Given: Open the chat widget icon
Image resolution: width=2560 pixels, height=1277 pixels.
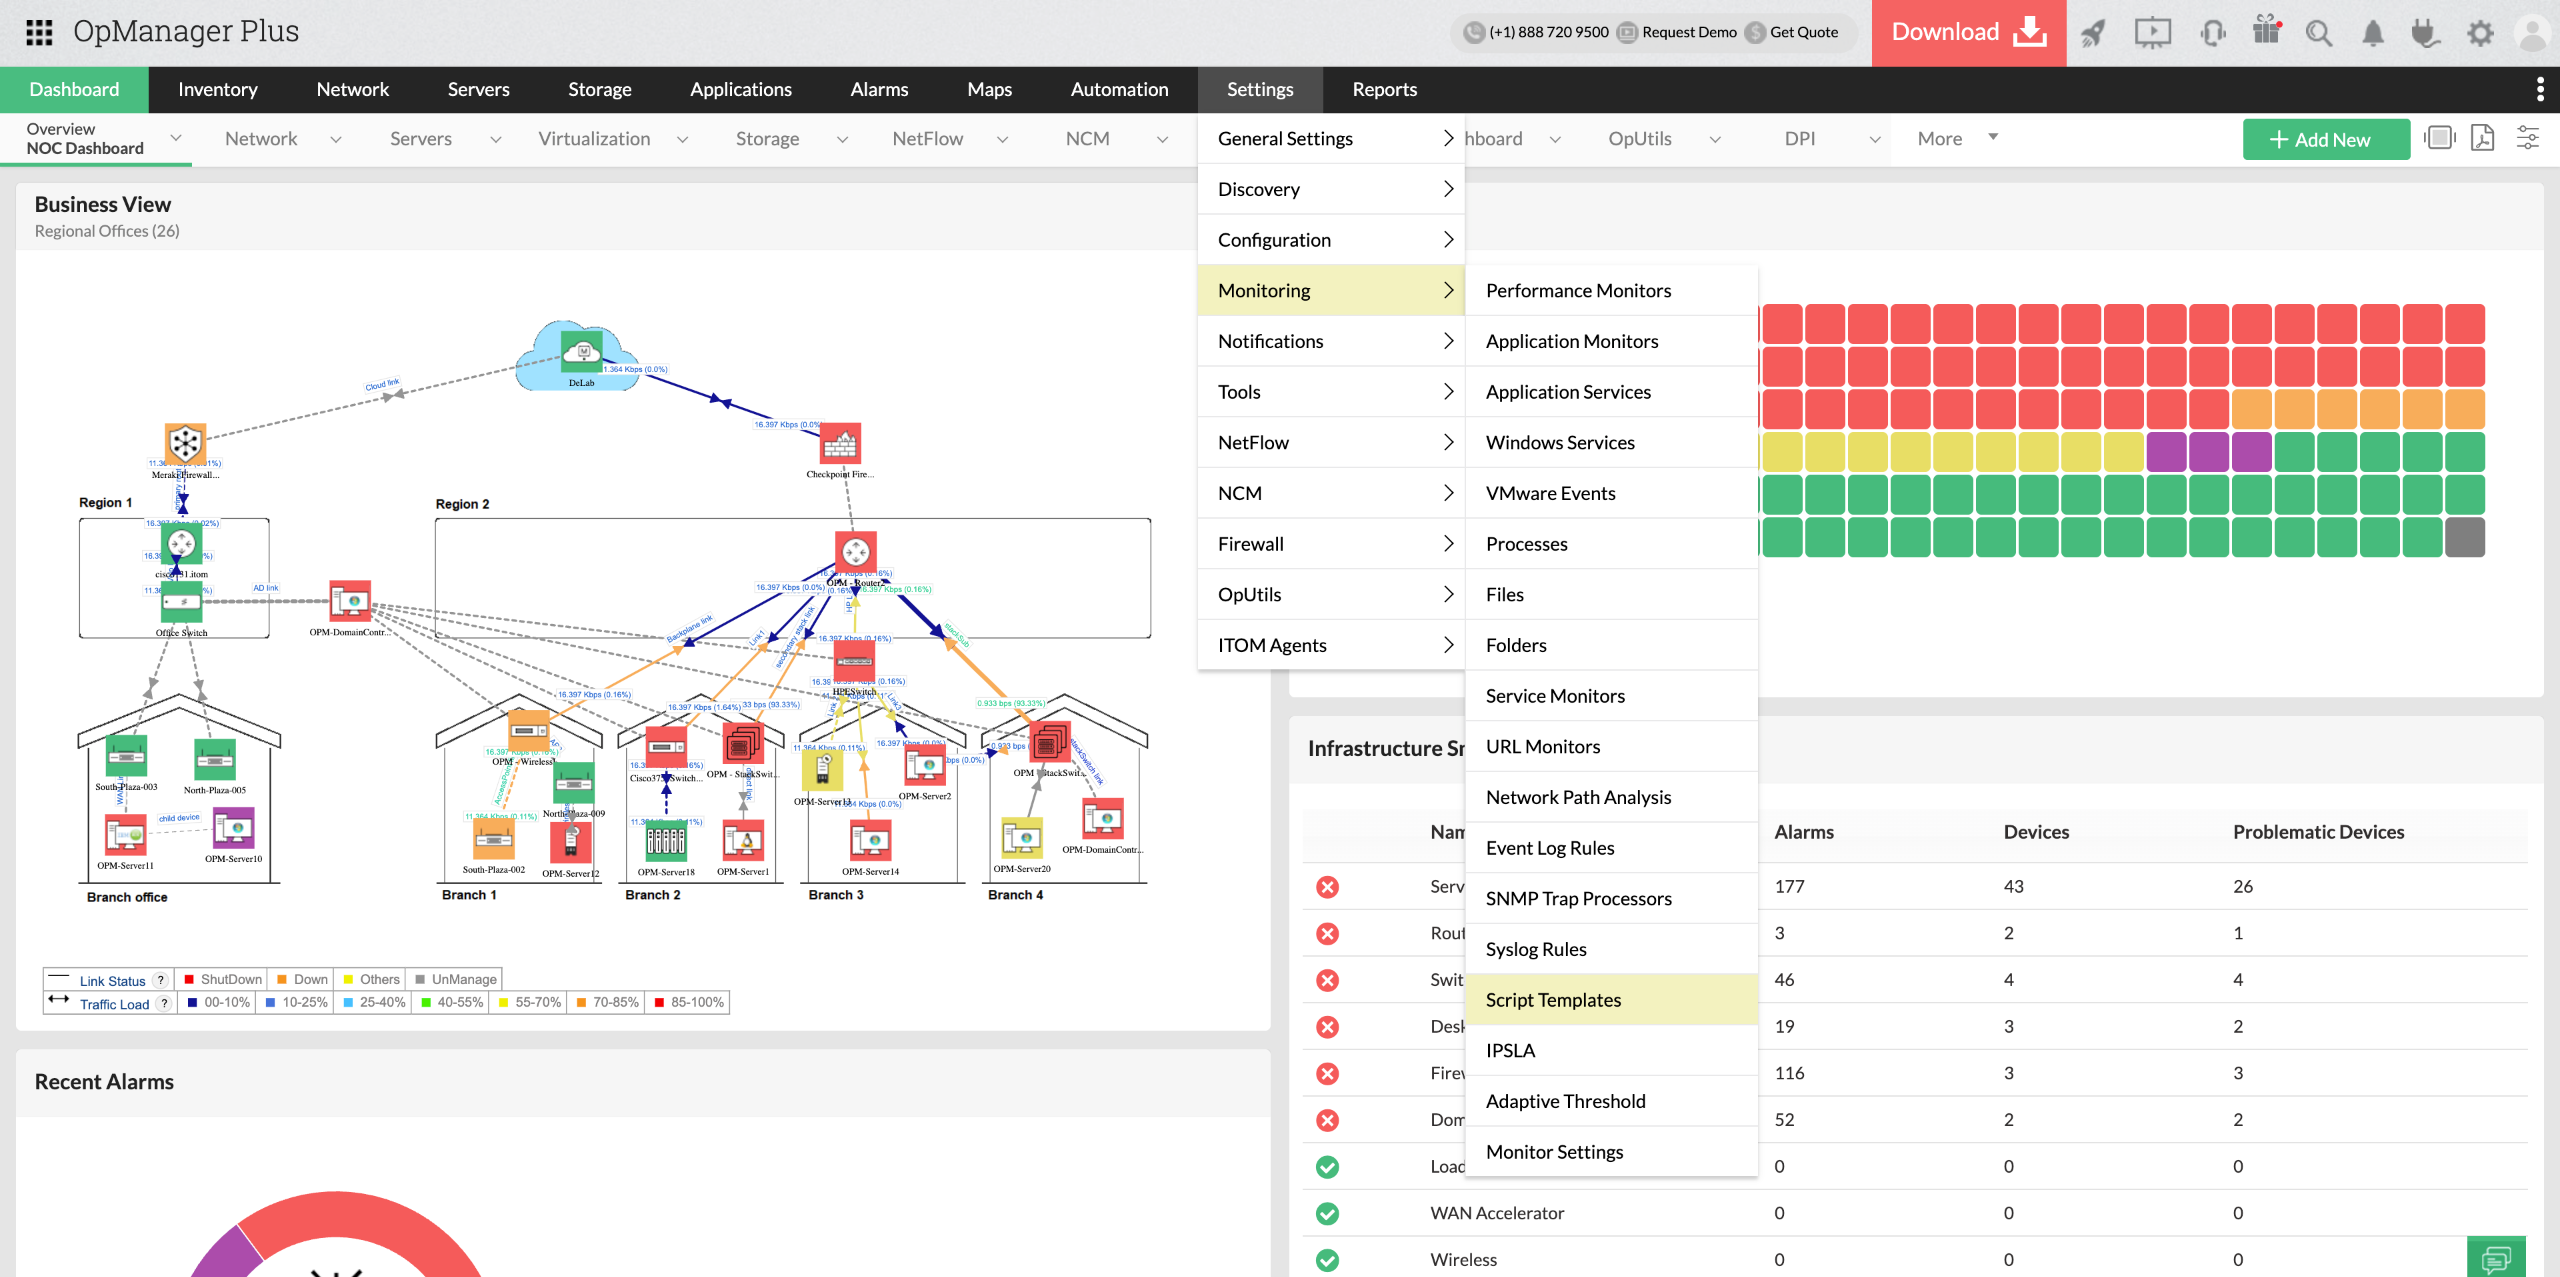Looking at the screenshot, I should (x=2495, y=1257).
